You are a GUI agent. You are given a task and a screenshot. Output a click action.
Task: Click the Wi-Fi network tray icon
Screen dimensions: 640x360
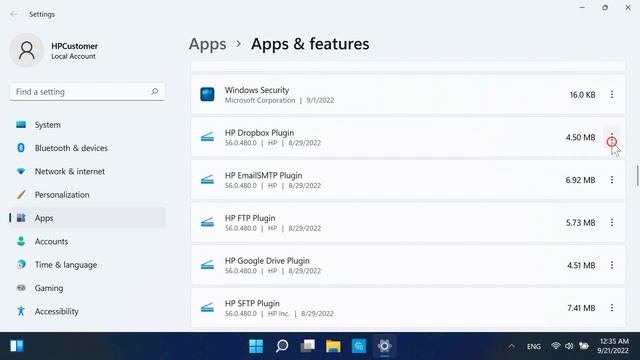556,346
